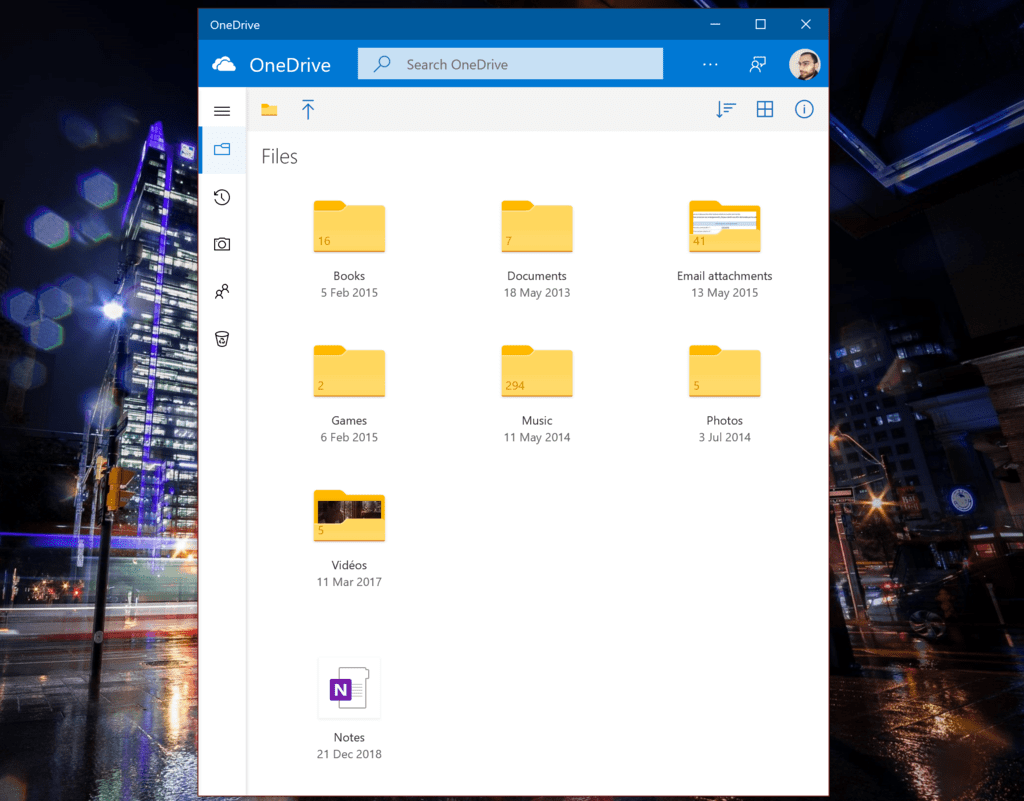Click the feedback icon in header
1024x801 pixels.
point(758,64)
